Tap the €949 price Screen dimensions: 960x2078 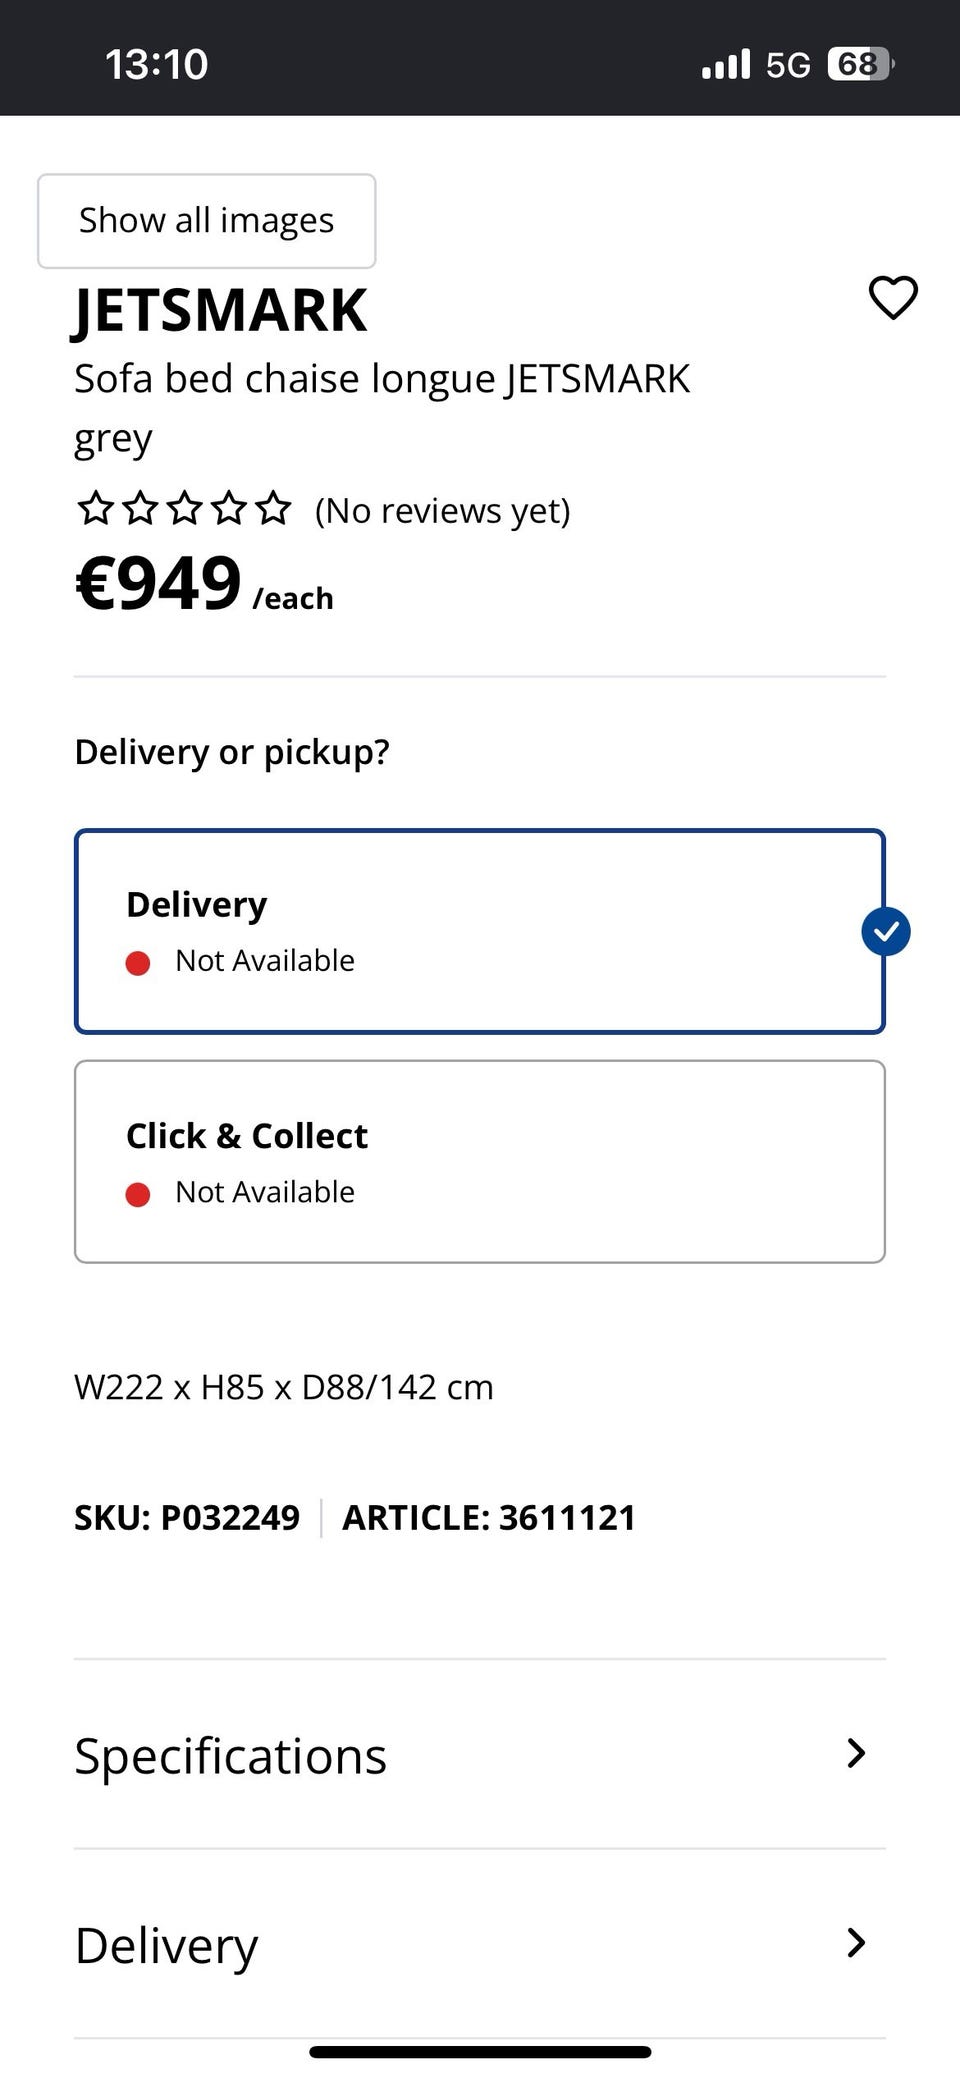coord(160,584)
